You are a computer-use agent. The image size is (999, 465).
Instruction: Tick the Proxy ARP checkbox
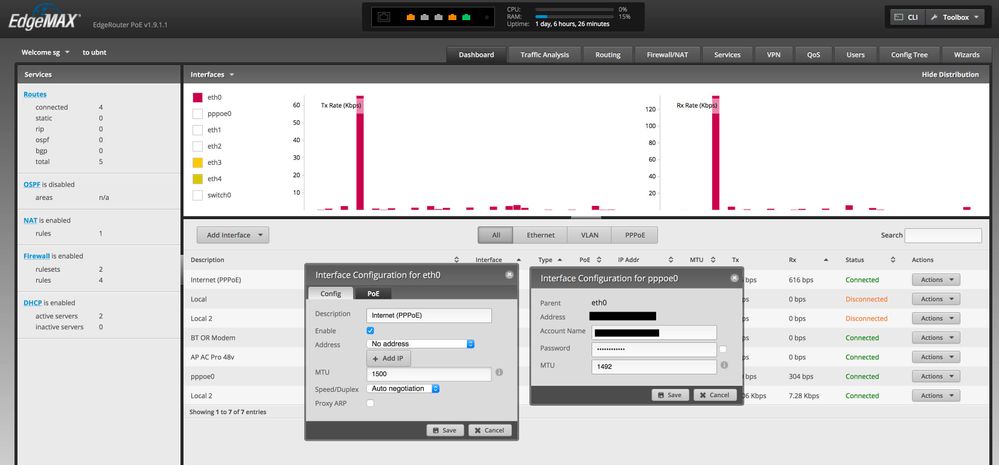pyautogui.click(x=370, y=403)
